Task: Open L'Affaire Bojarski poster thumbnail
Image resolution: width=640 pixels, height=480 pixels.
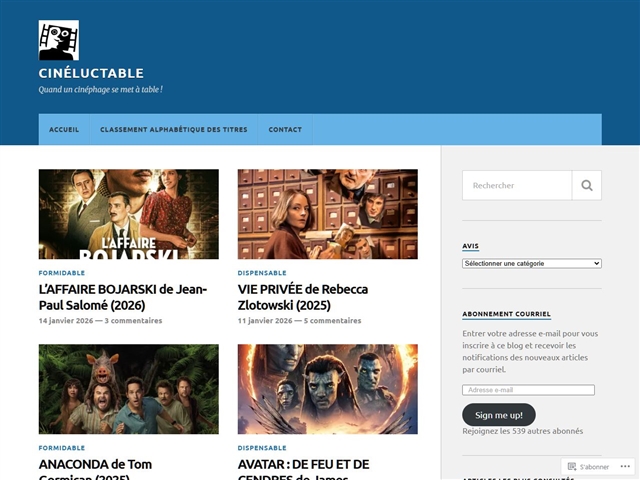Action: pos(129,214)
